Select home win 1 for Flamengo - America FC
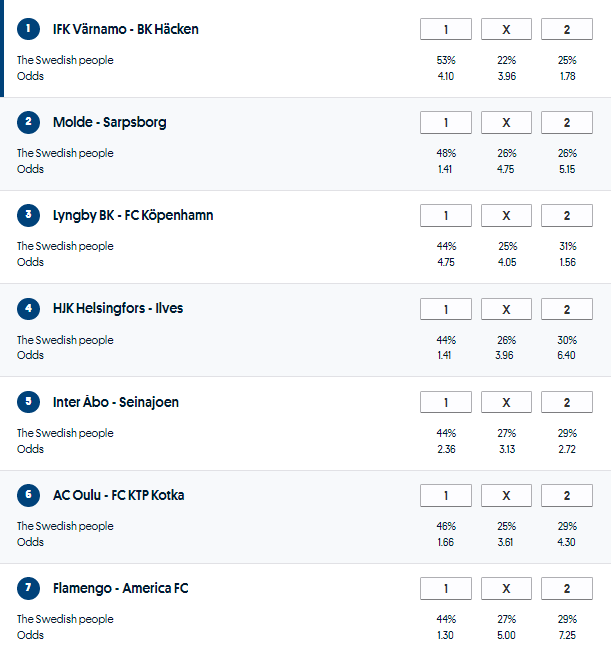 tap(446, 589)
